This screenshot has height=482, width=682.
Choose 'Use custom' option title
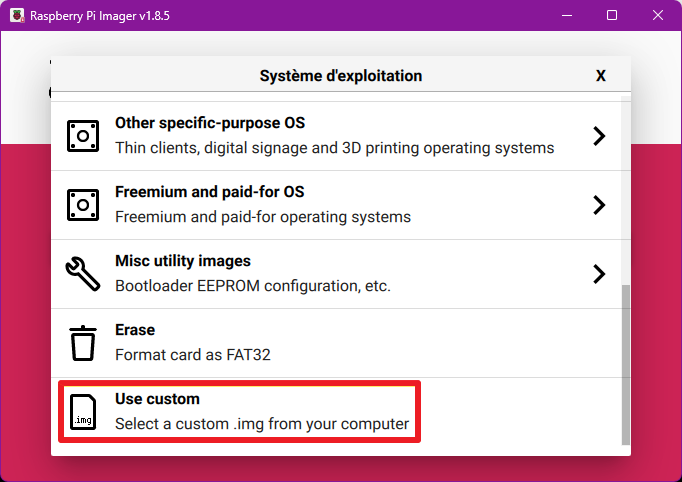click(x=157, y=399)
